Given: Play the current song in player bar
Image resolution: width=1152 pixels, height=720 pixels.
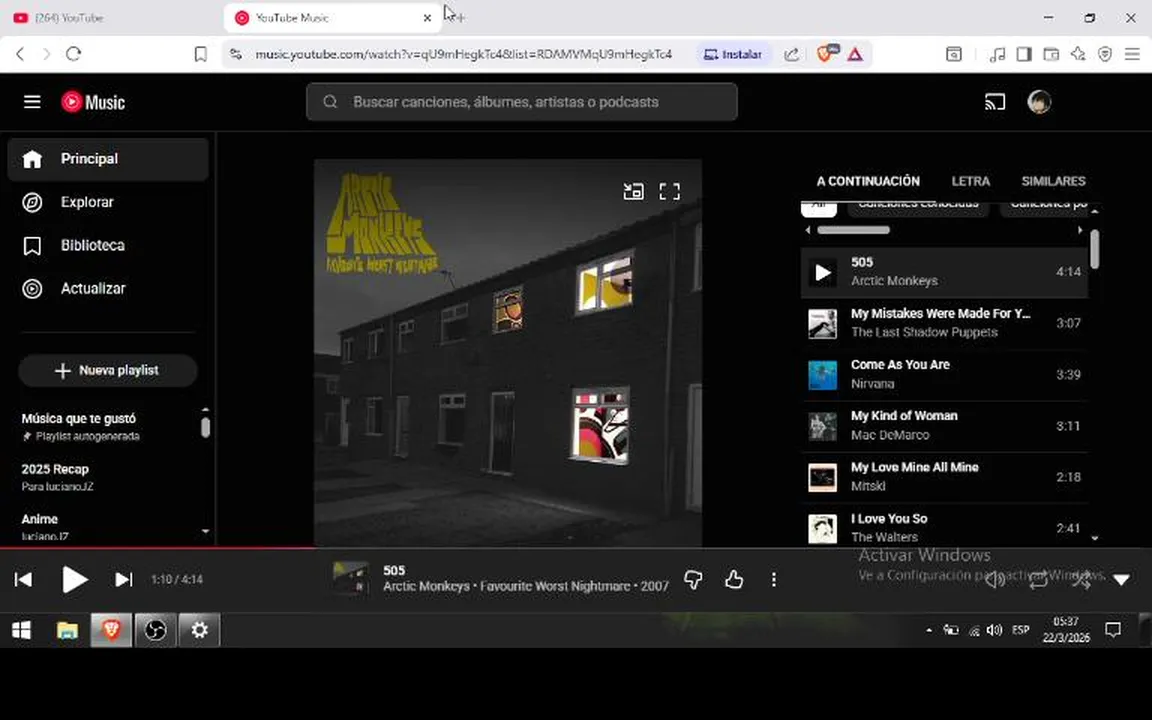Looking at the screenshot, I should coord(74,580).
